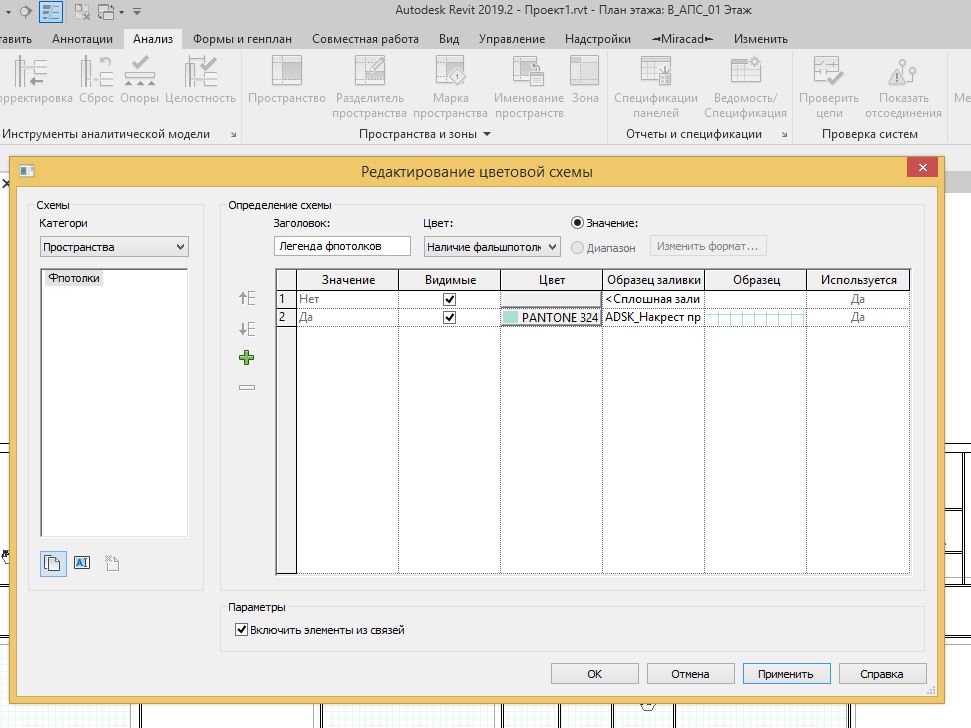Open the Пространства category dropdown

[x=114, y=247]
